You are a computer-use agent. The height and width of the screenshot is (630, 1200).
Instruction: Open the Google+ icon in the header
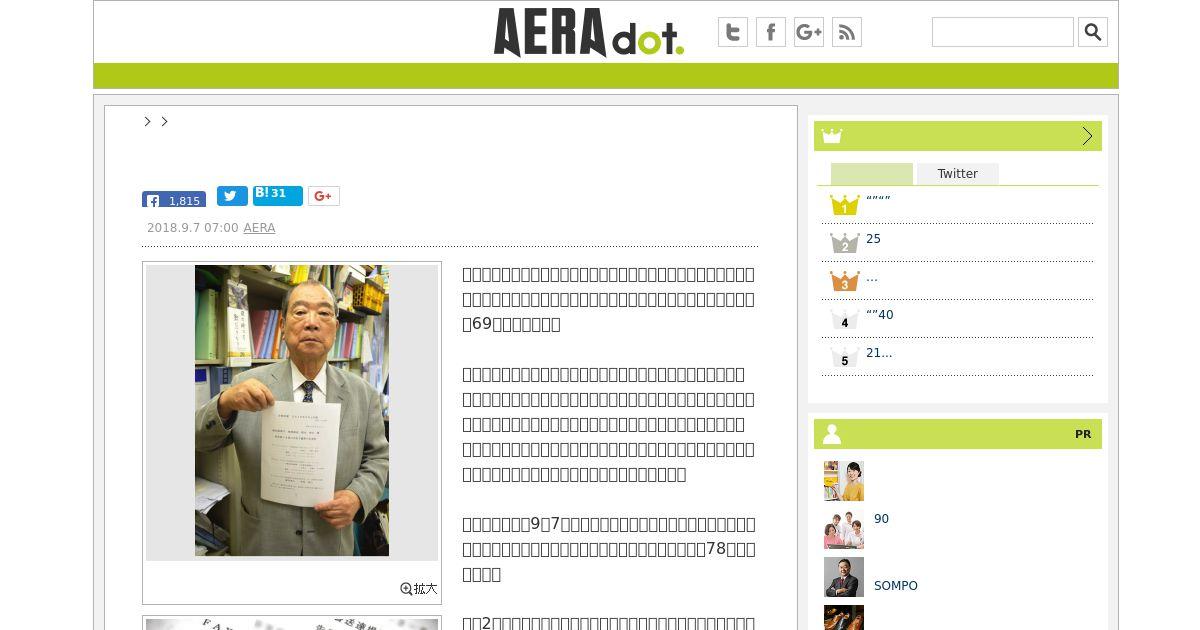(809, 32)
